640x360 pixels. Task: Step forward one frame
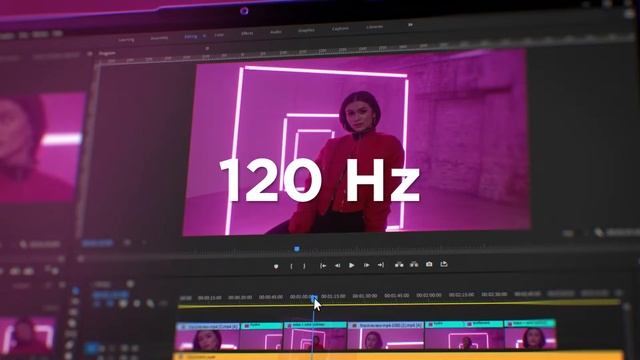367,265
